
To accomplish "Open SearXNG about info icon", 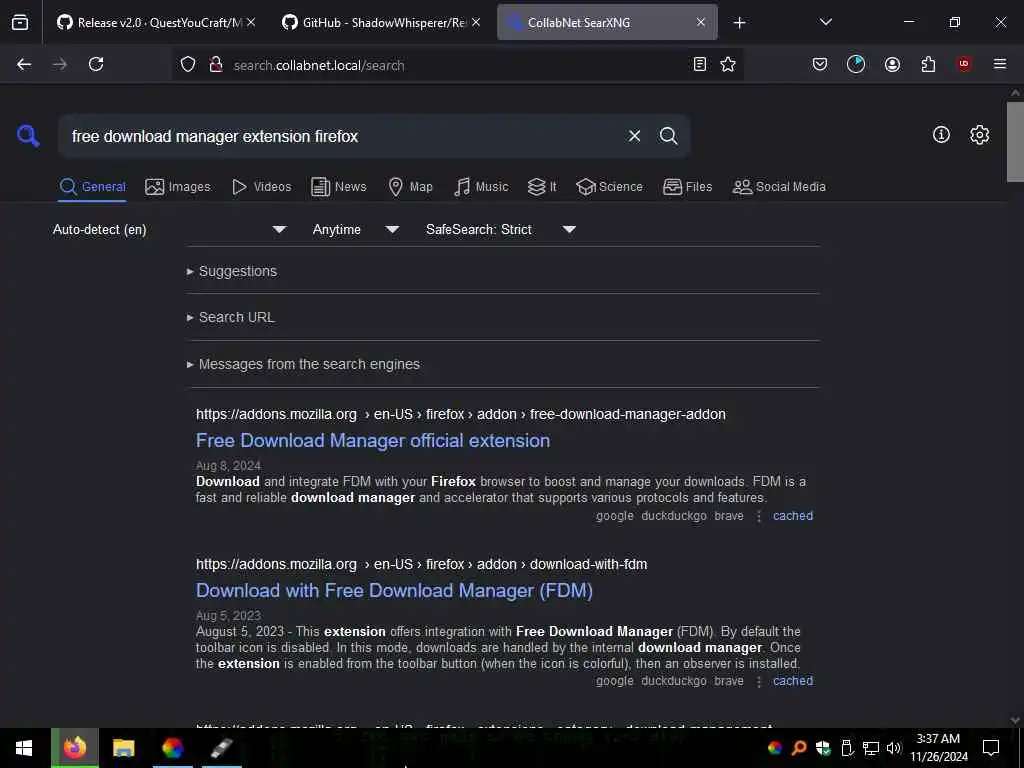I will tap(941, 135).
